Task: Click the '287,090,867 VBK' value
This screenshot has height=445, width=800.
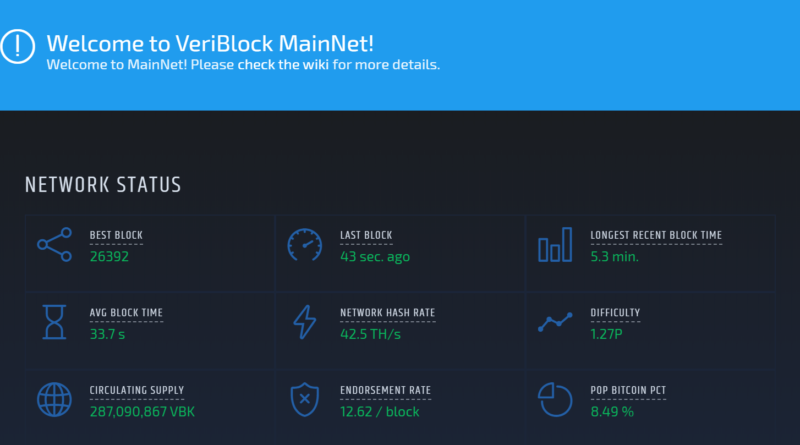Action: 142,412
